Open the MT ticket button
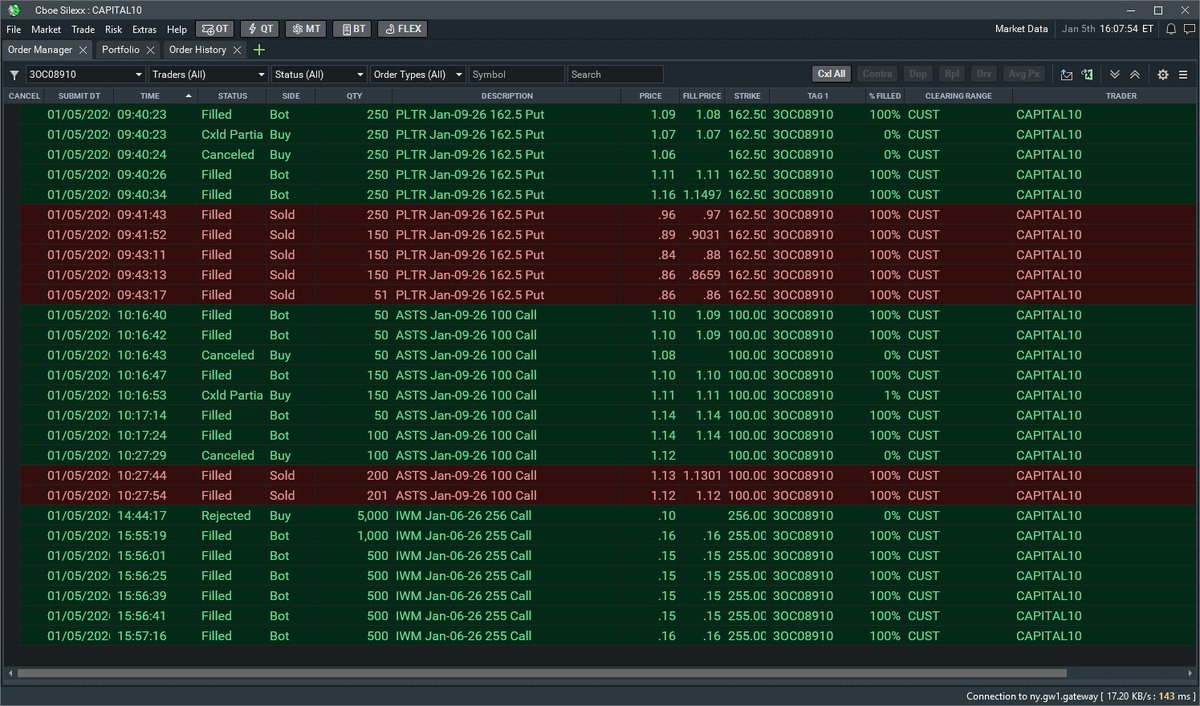1200x706 pixels. [305, 29]
